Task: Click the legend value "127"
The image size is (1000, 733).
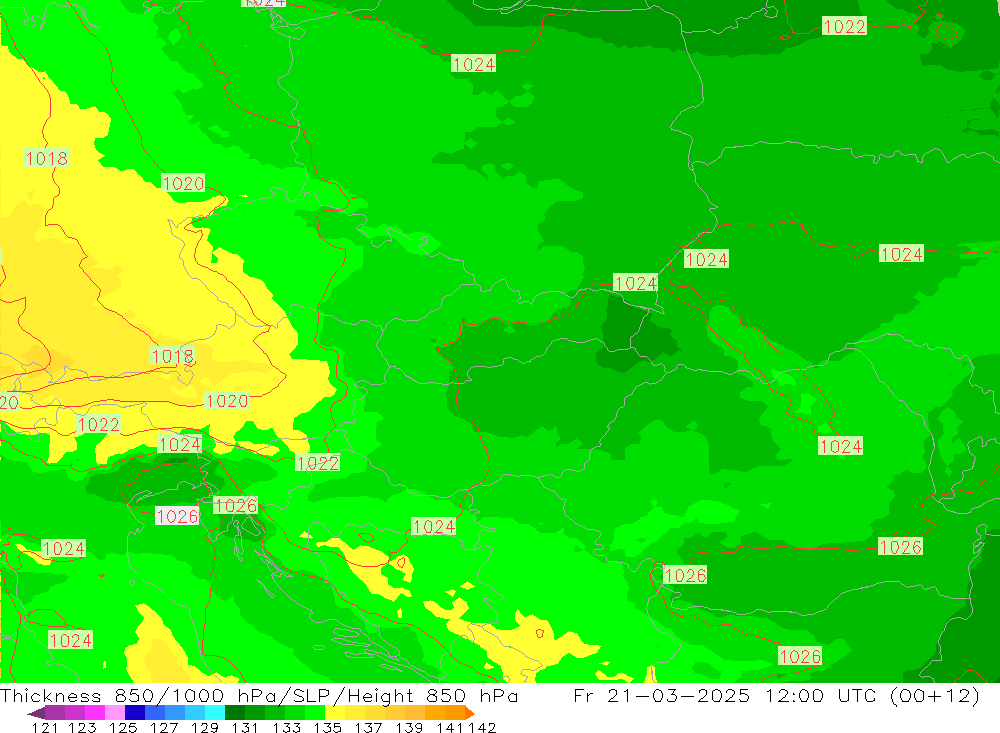Action: (164, 727)
